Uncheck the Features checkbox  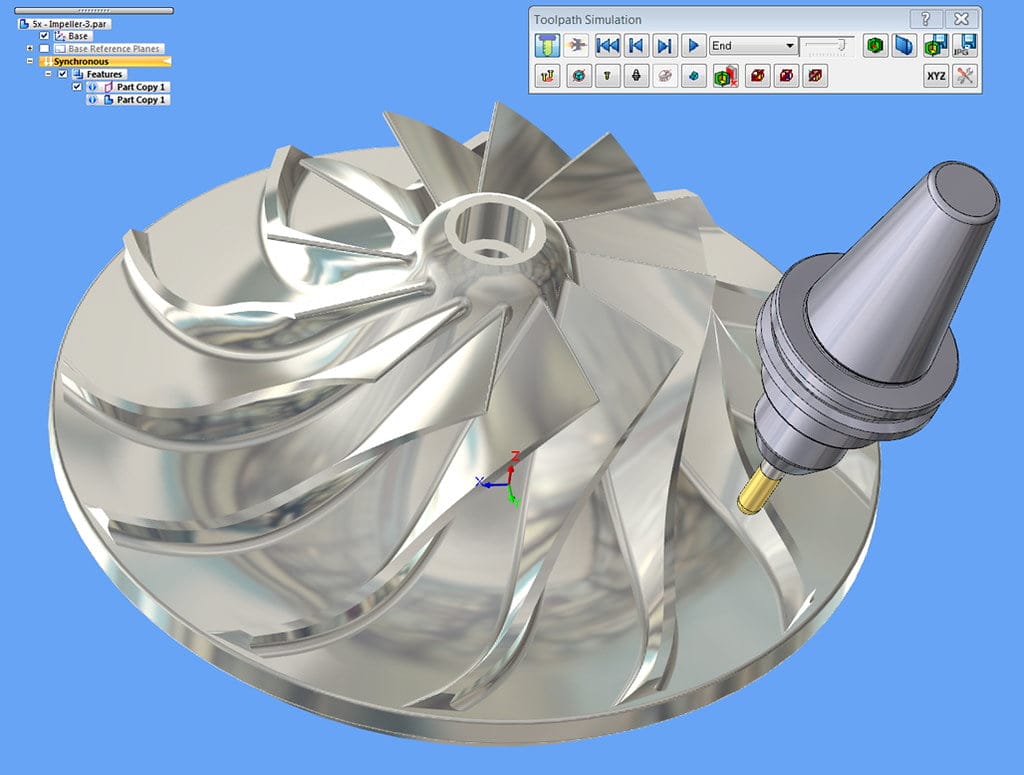pyautogui.click(x=63, y=74)
